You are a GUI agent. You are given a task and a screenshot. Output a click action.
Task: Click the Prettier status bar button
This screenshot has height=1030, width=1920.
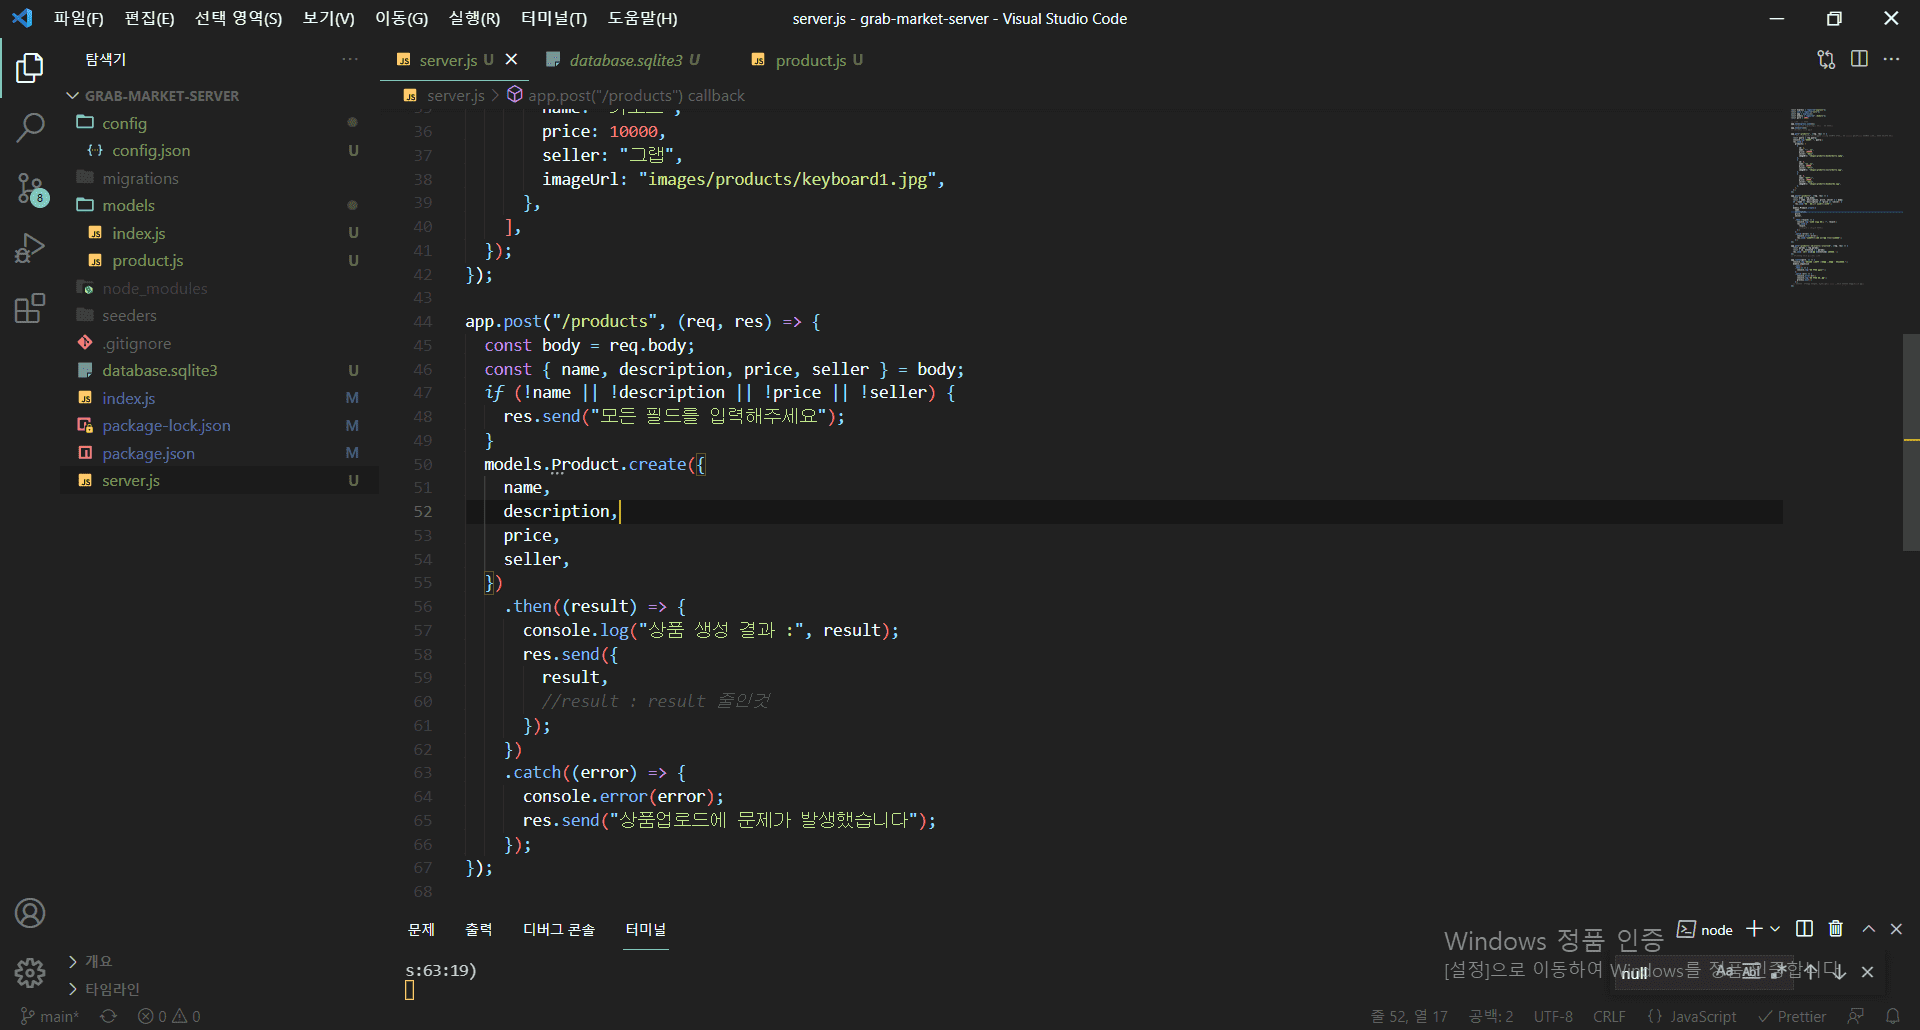tap(1792, 1016)
